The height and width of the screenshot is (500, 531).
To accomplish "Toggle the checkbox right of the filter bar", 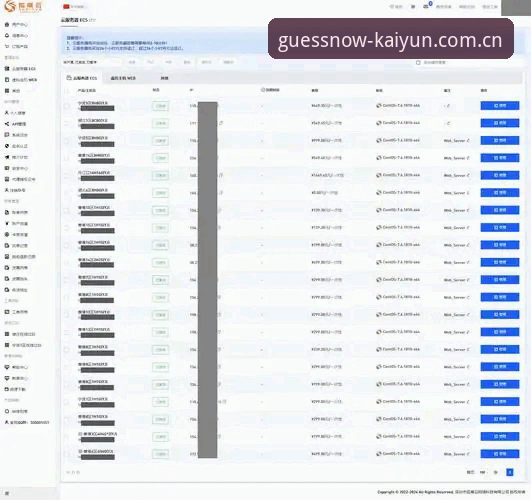I will click(418, 63).
